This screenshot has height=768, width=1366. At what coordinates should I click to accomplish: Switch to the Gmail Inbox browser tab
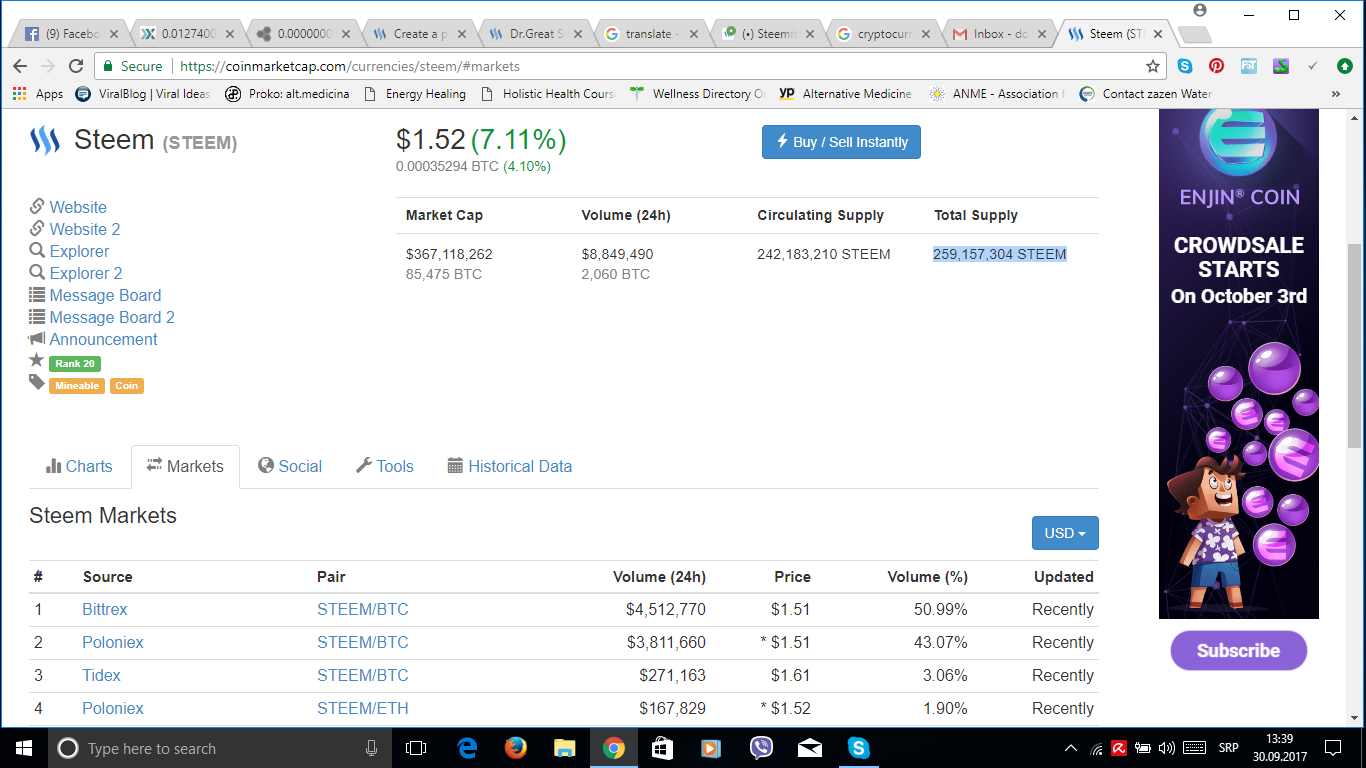(998, 34)
